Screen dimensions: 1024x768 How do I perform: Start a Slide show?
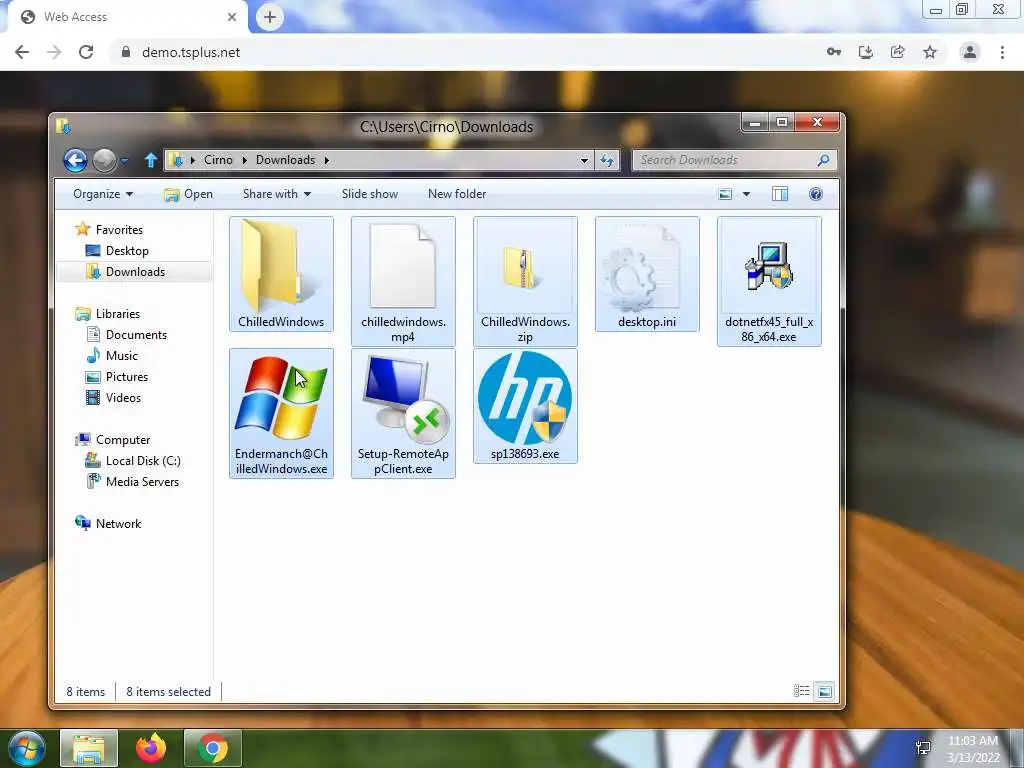point(370,194)
